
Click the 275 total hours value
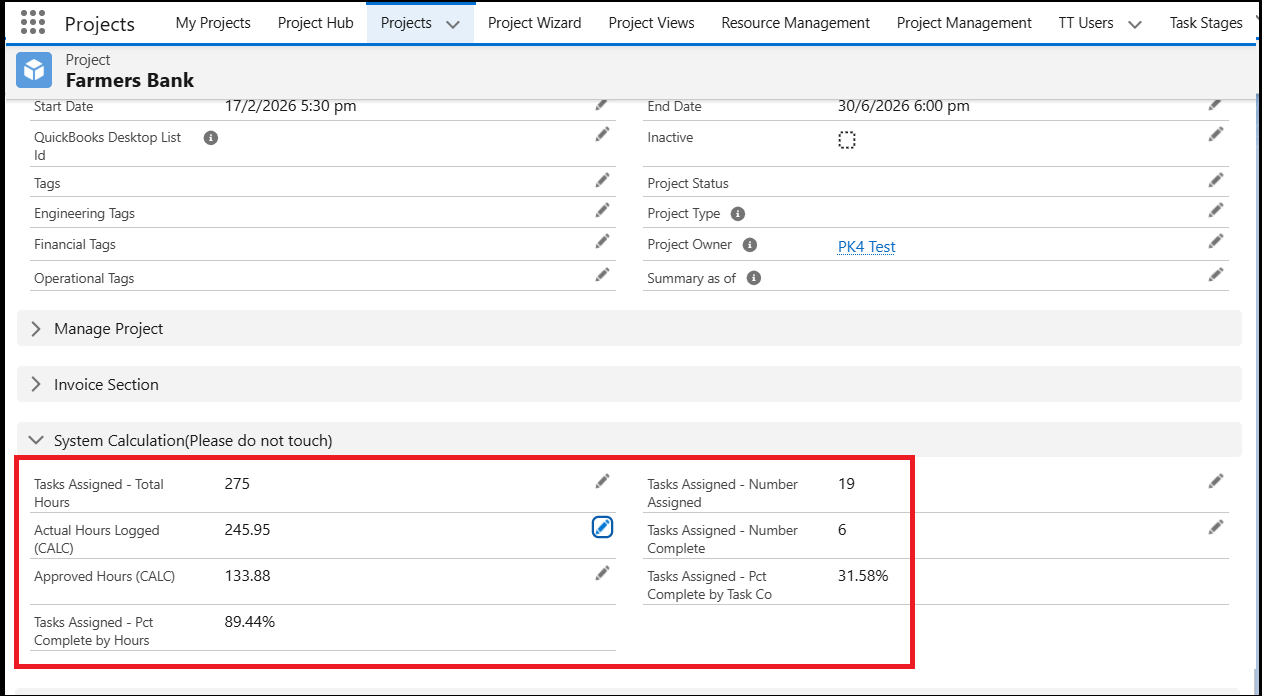pyautogui.click(x=237, y=484)
